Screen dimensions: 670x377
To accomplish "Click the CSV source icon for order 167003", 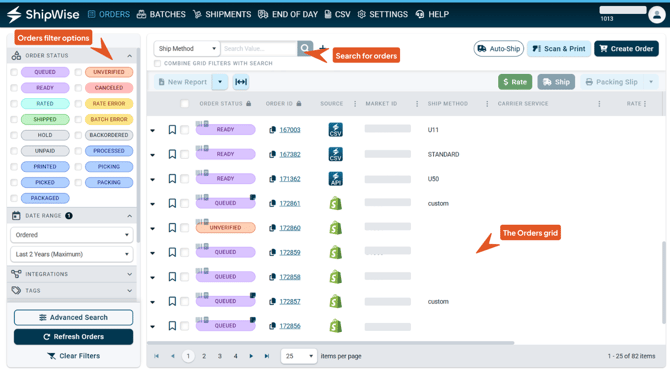I will point(335,130).
